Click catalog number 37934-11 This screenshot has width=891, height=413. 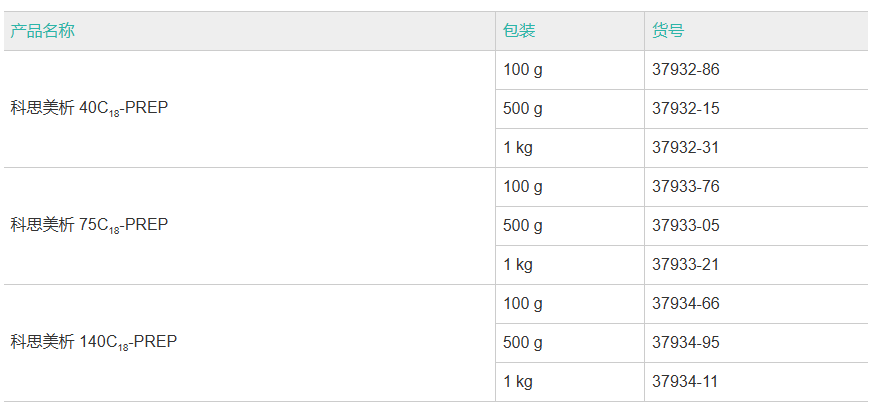click(x=686, y=382)
